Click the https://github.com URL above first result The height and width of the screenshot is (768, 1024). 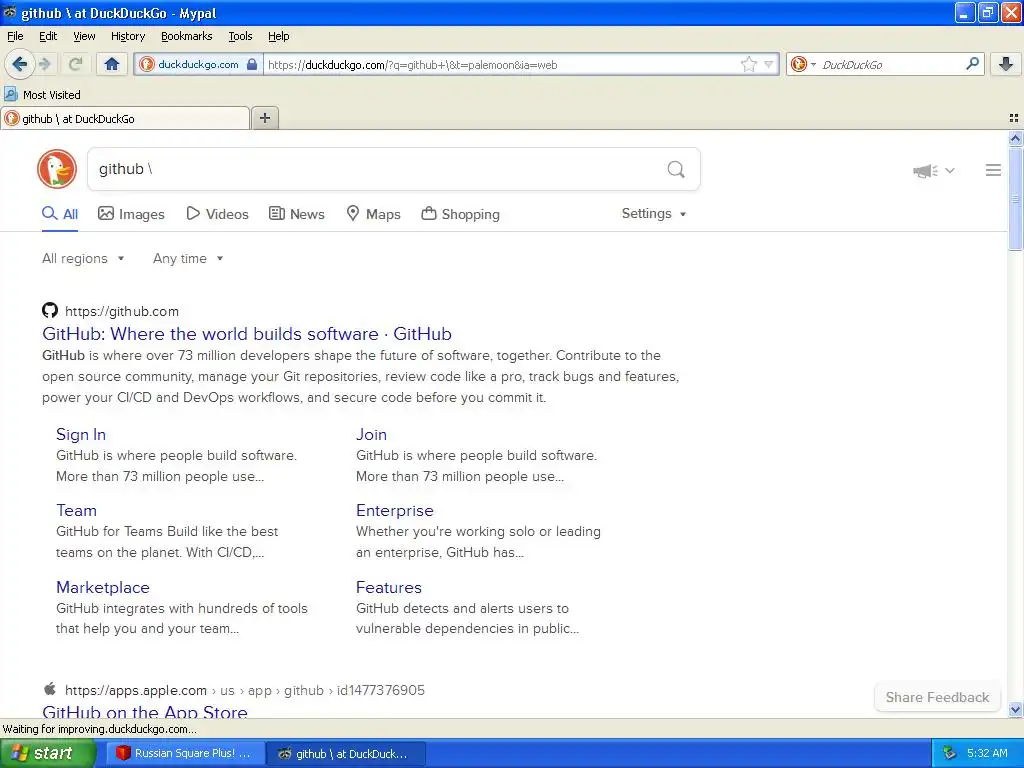tap(121, 311)
